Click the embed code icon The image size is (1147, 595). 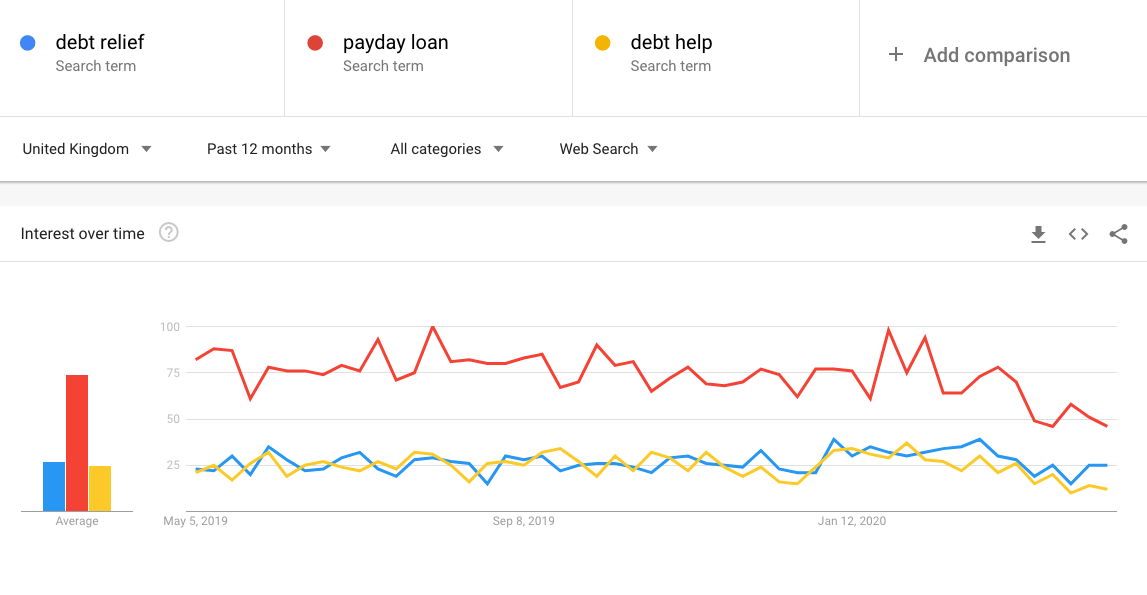[x=1078, y=234]
